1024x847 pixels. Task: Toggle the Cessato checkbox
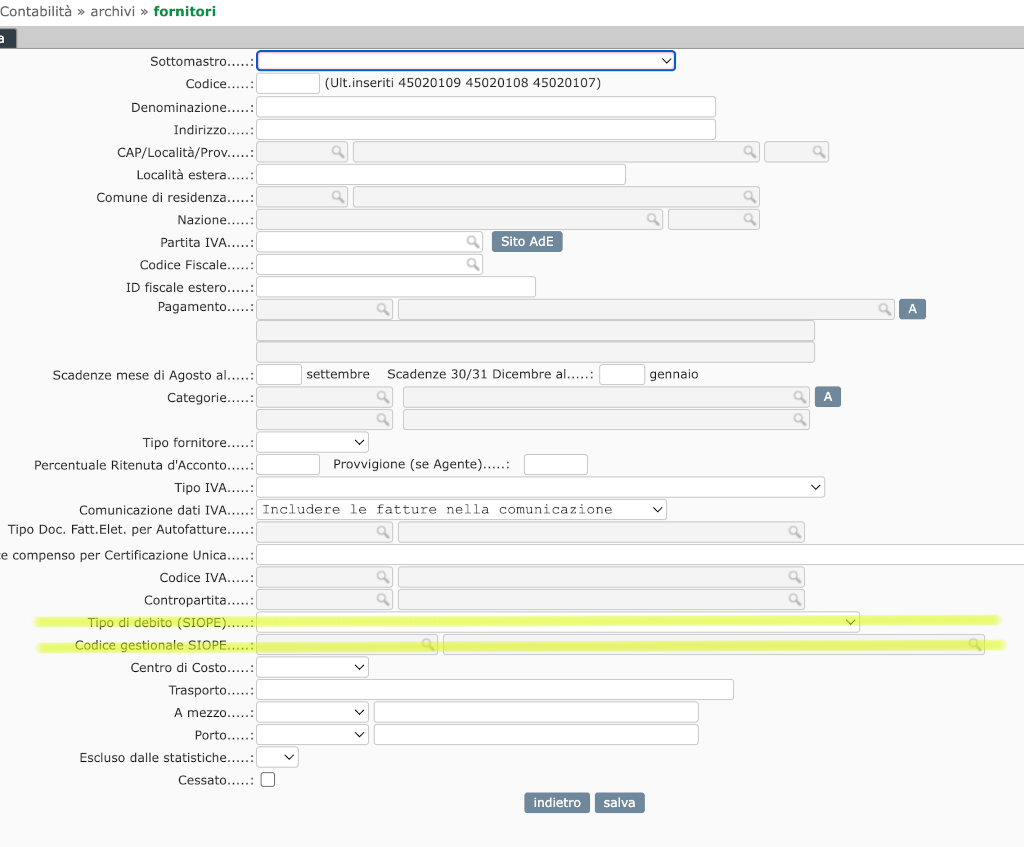(268, 780)
